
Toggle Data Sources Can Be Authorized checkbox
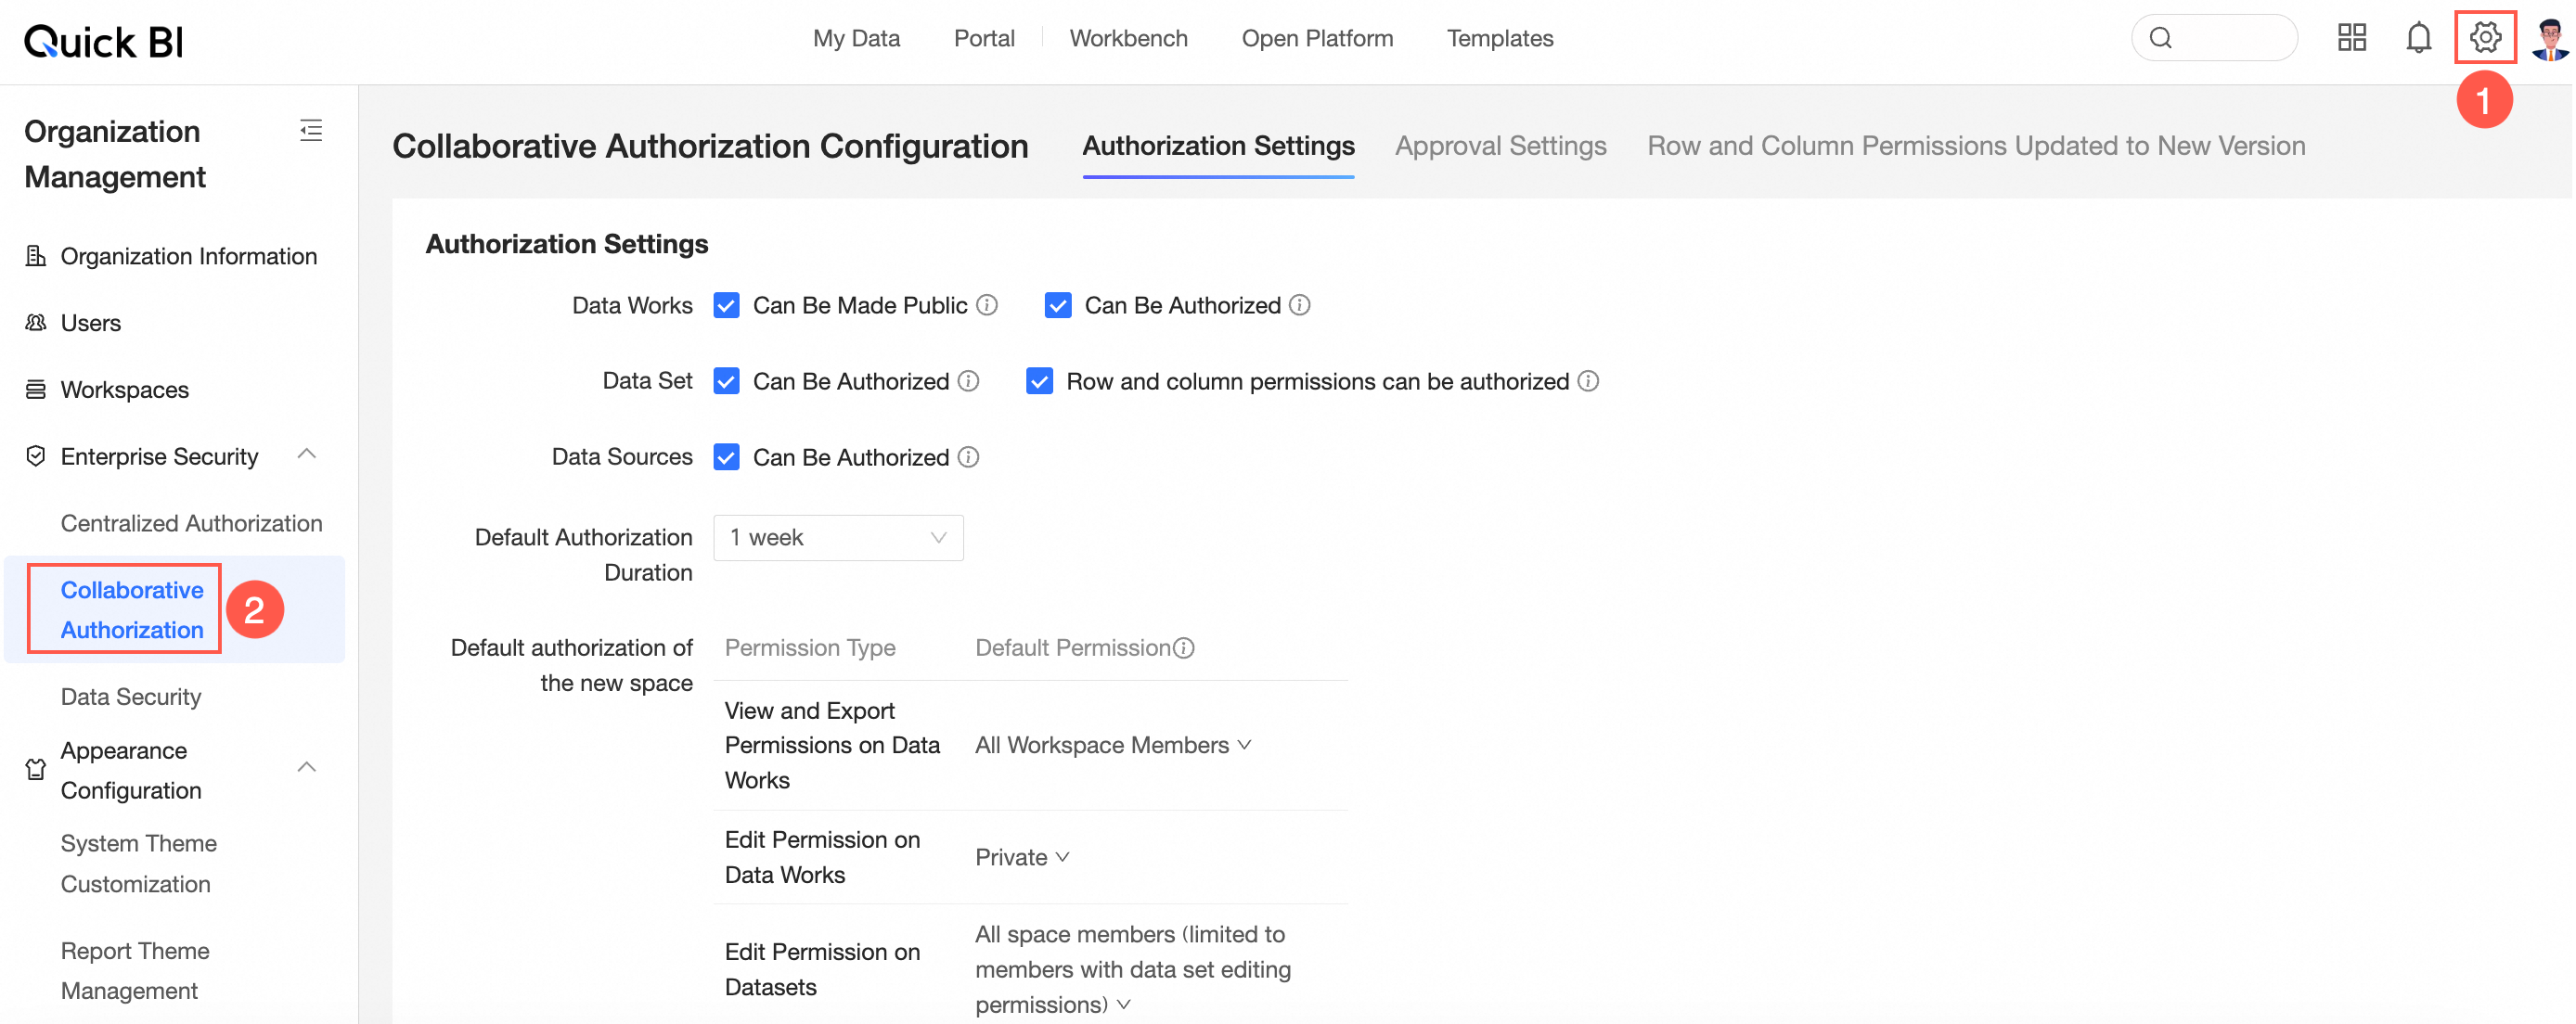click(727, 457)
